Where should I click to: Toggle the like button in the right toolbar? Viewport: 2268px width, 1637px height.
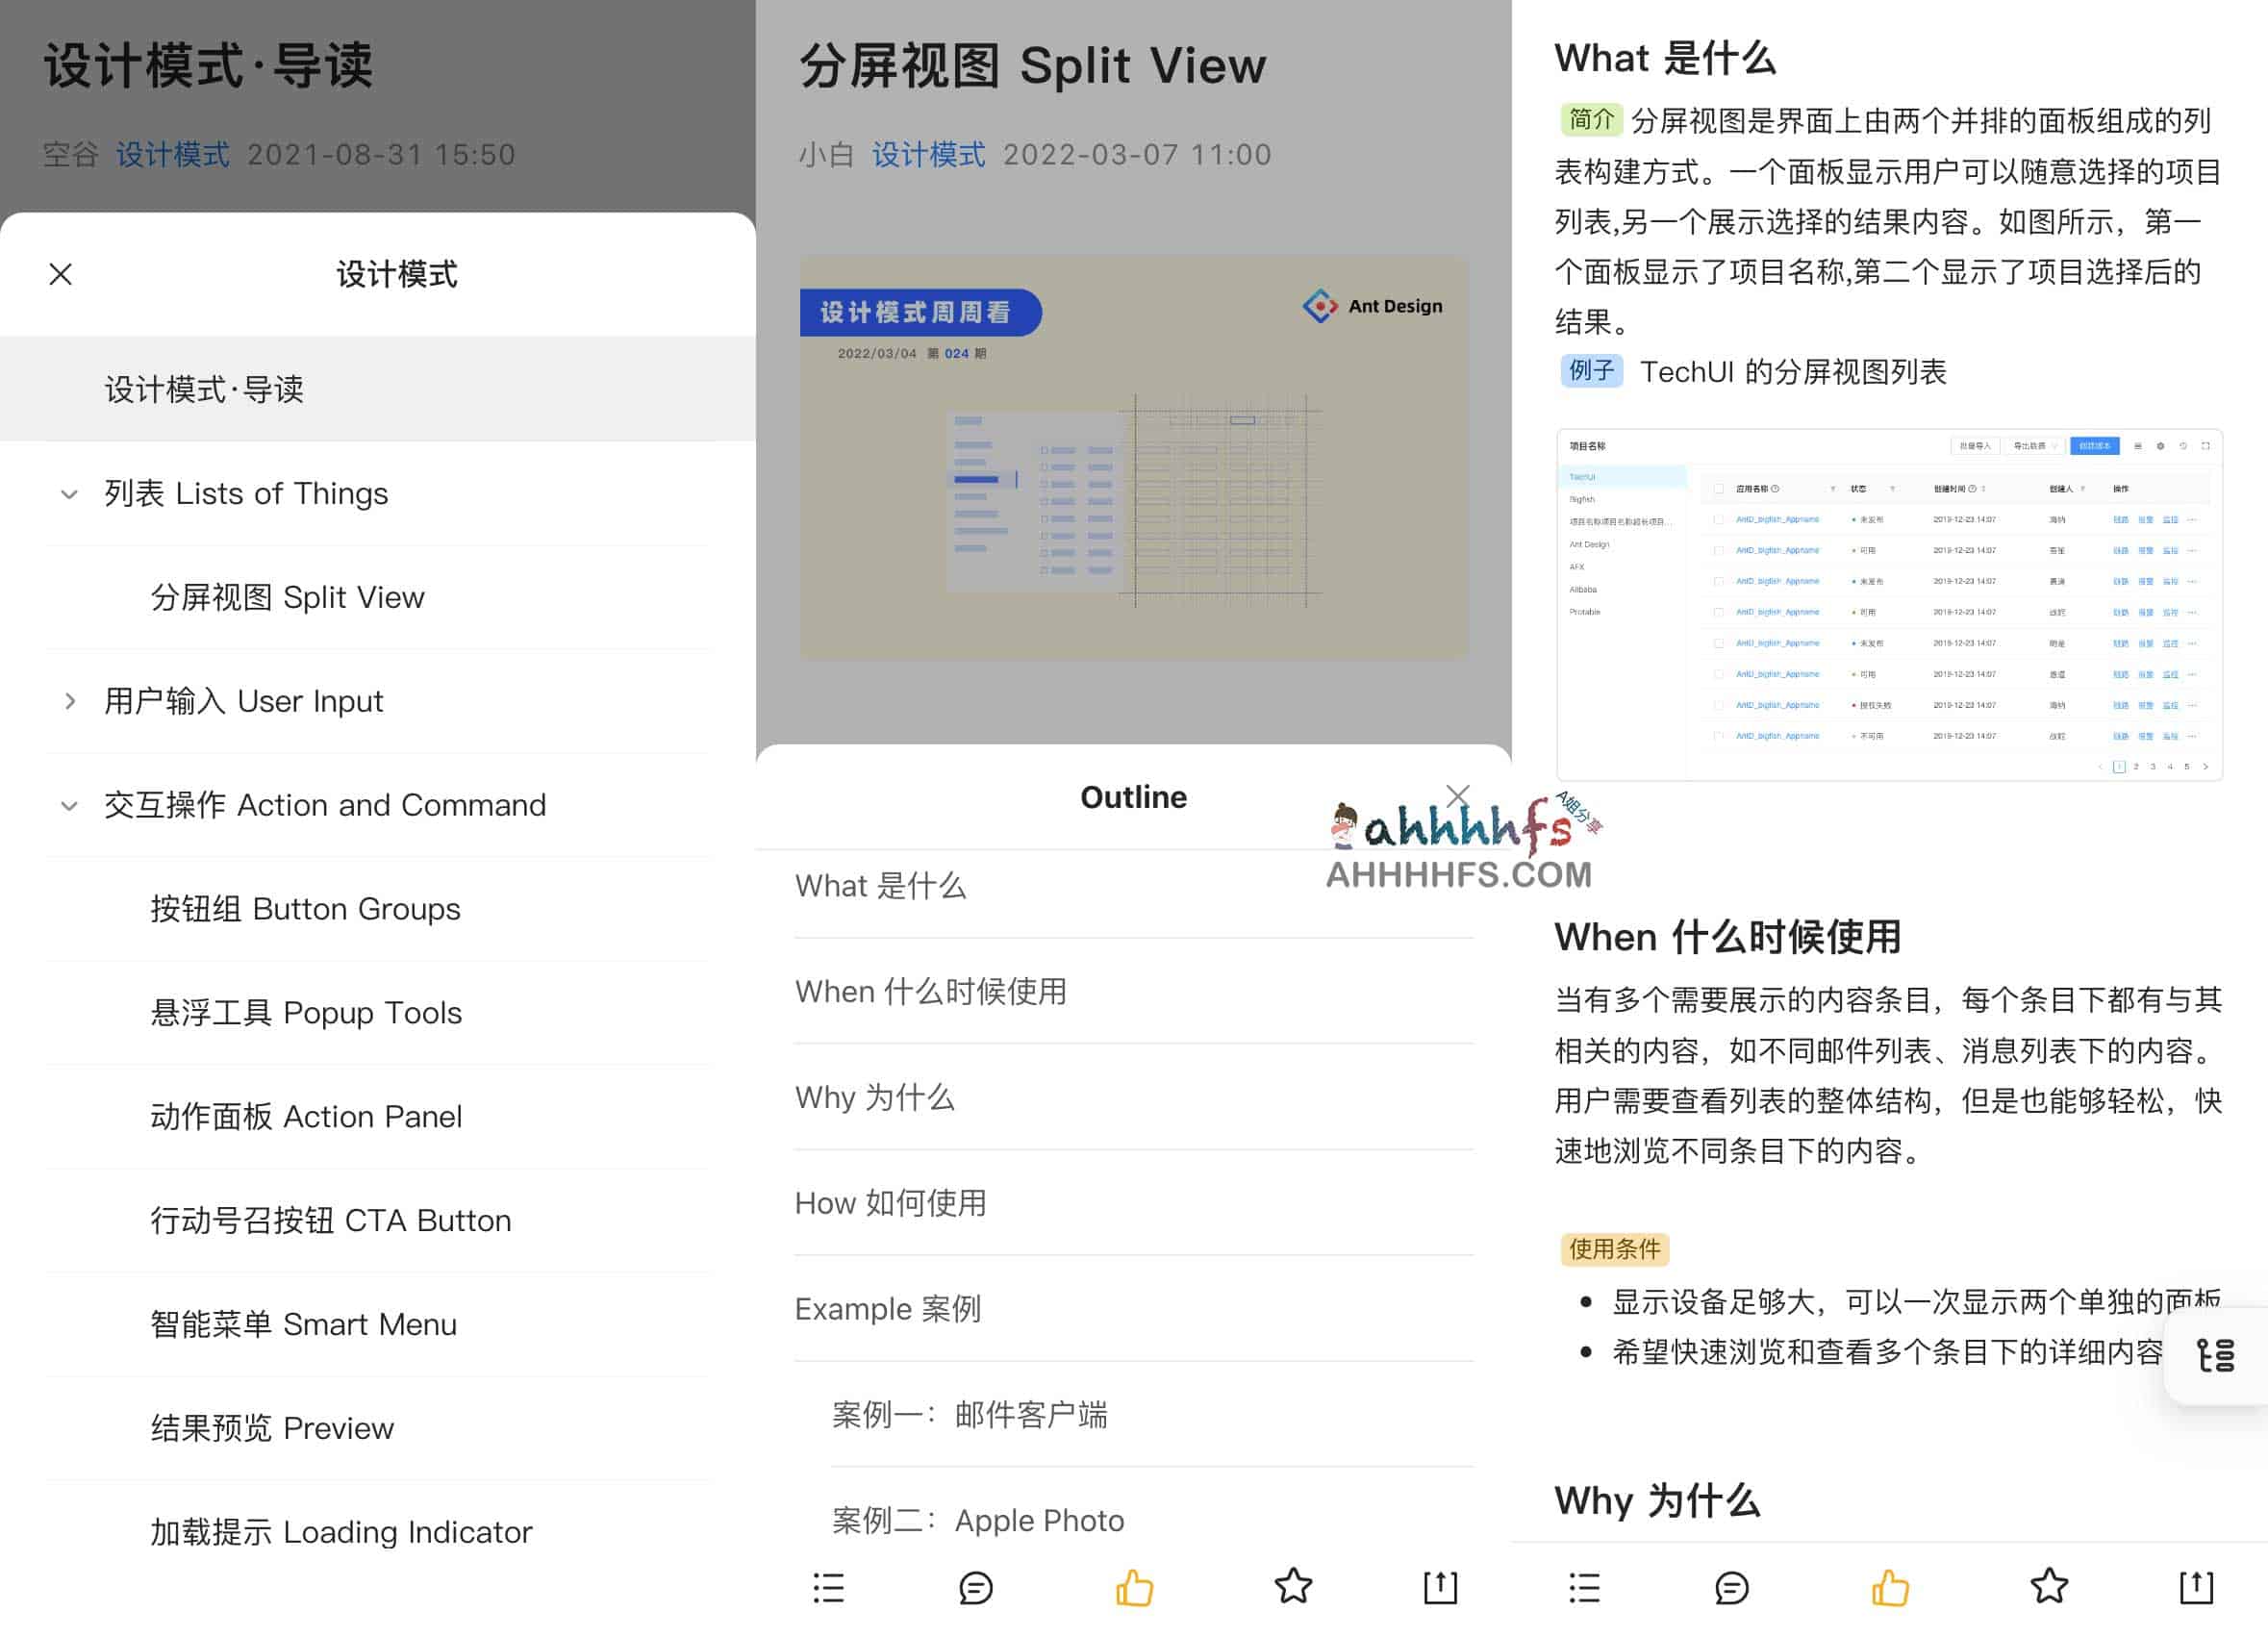1889,1588
